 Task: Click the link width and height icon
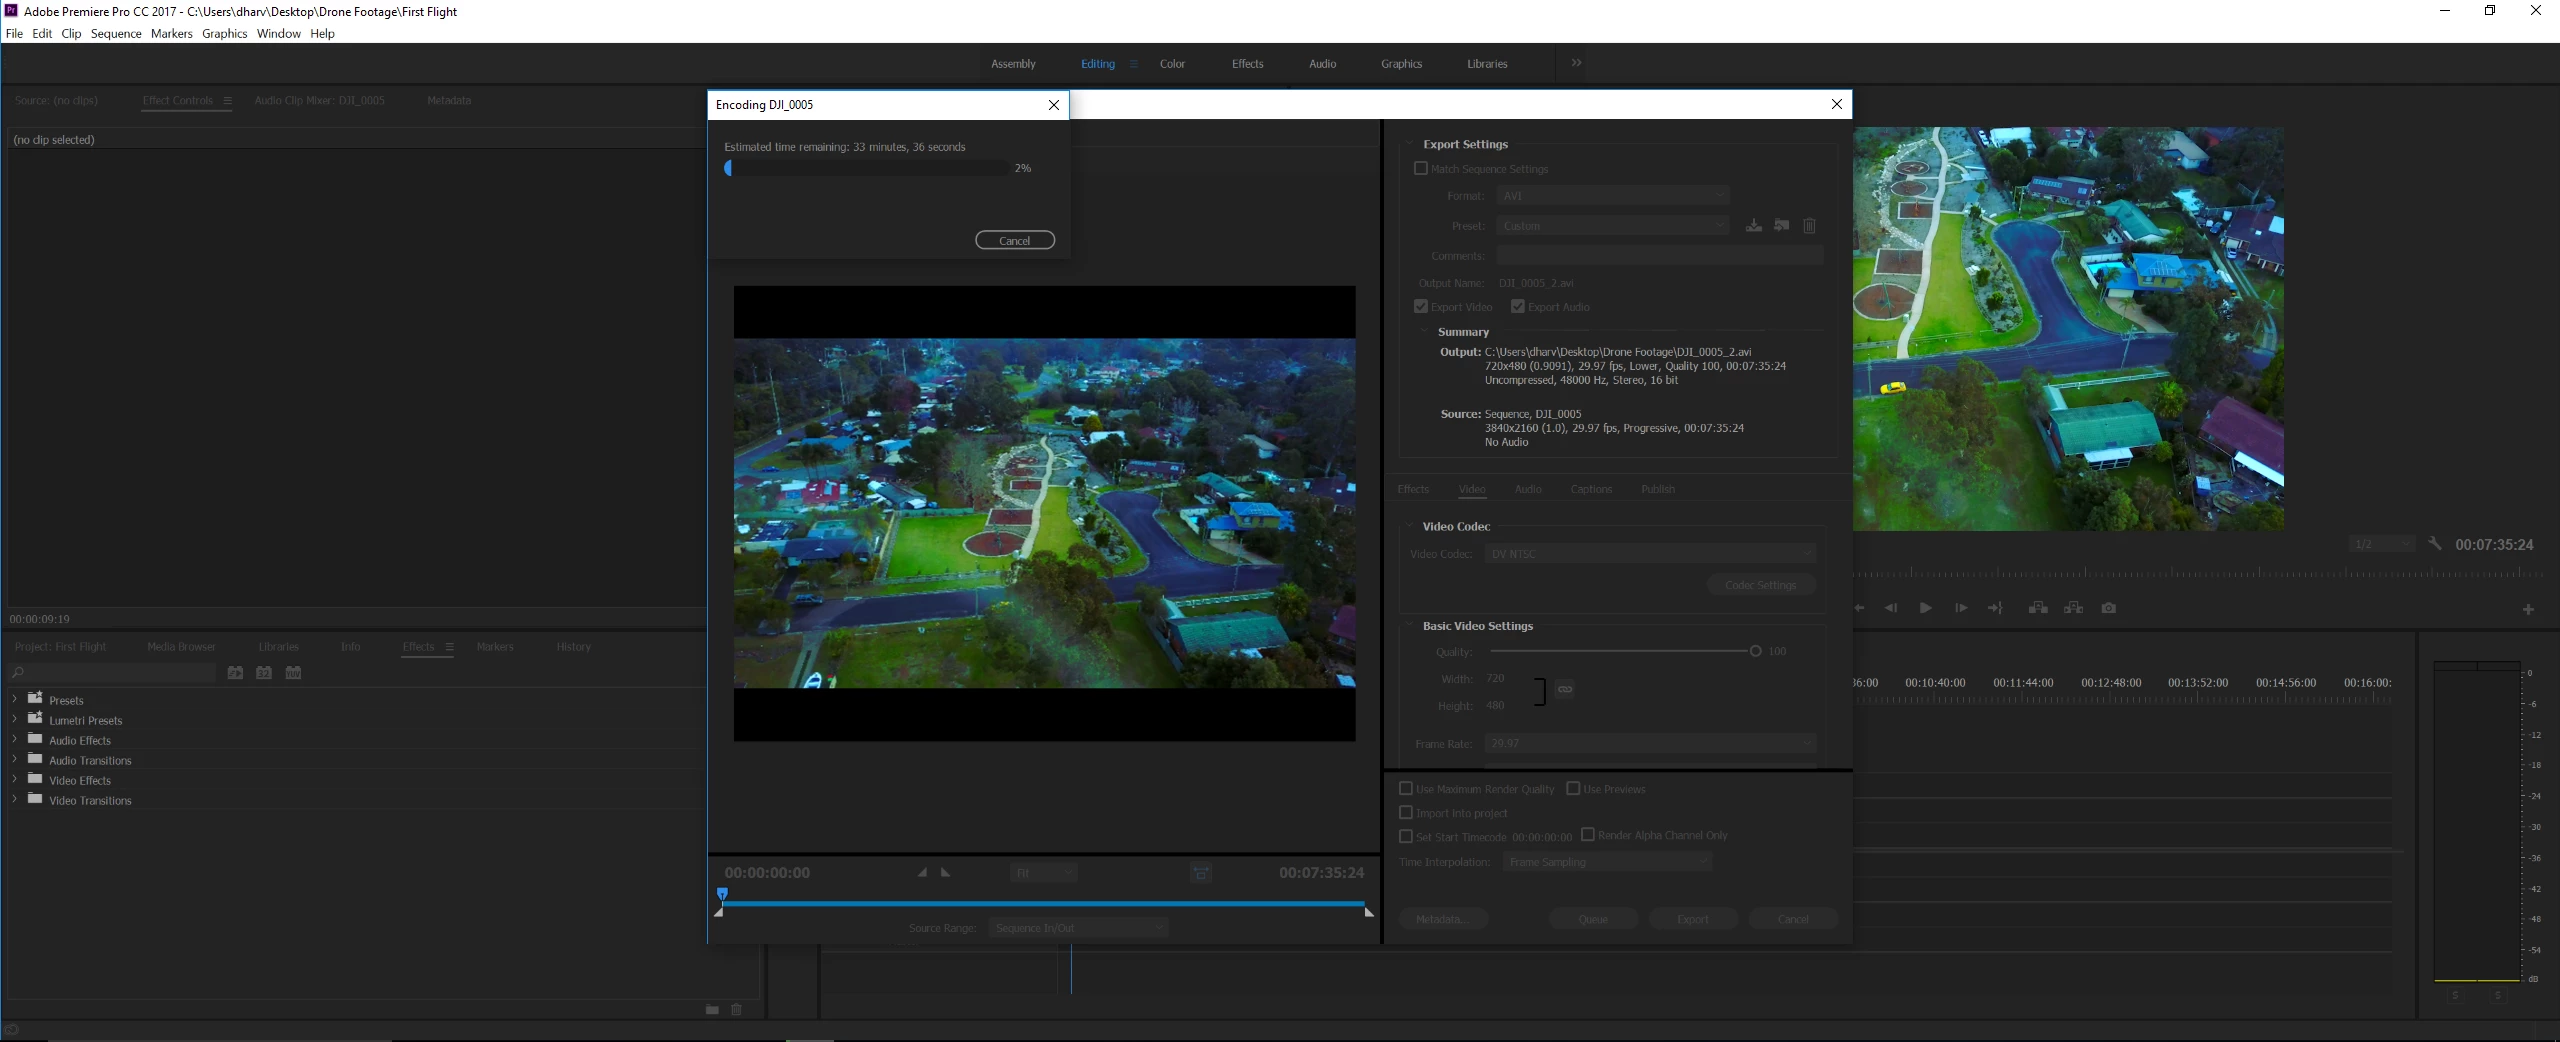coord(1565,689)
